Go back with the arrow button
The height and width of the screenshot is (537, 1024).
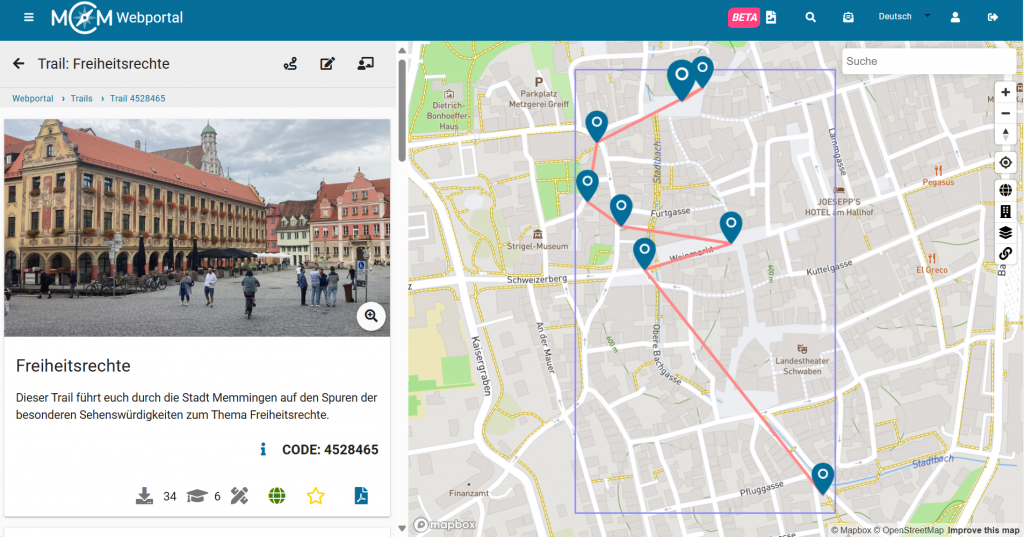[18, 64]
